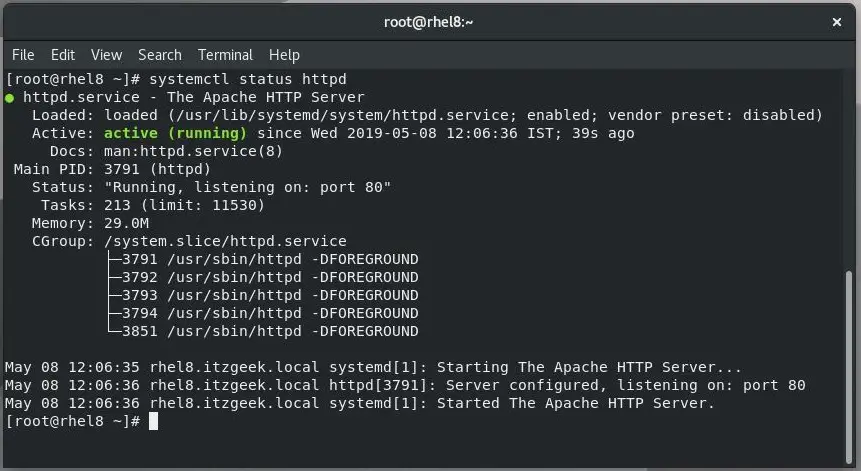861x471 pixels.
Task: Click process 3793 in CGroup tree
Action: 270,295
